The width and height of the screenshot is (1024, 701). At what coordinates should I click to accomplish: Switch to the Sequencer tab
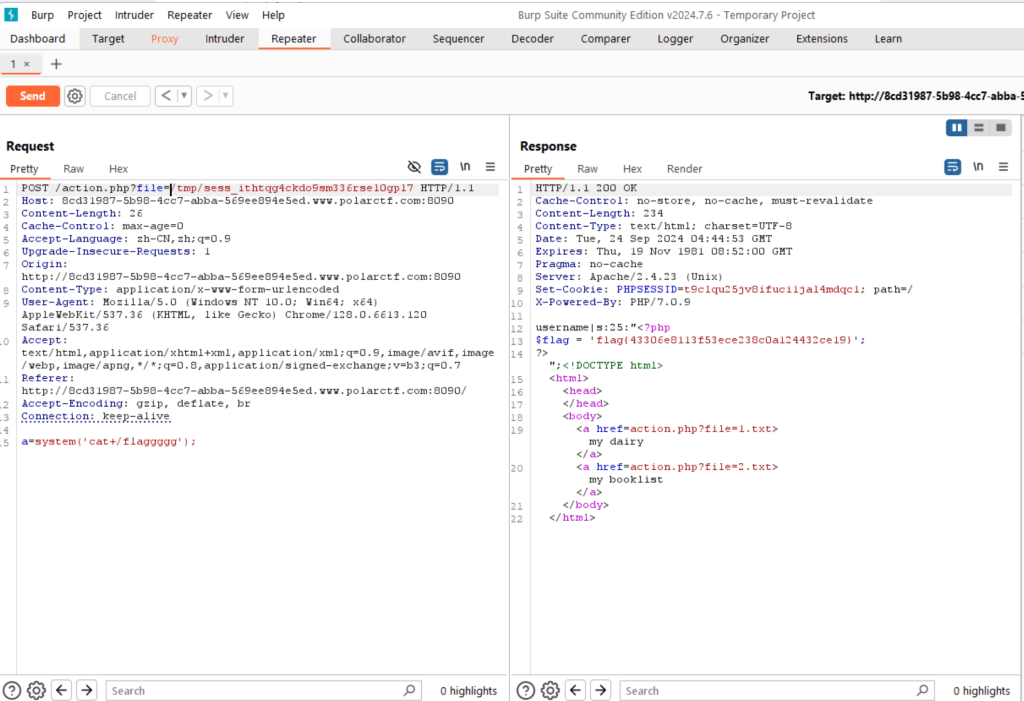[458, 39]
